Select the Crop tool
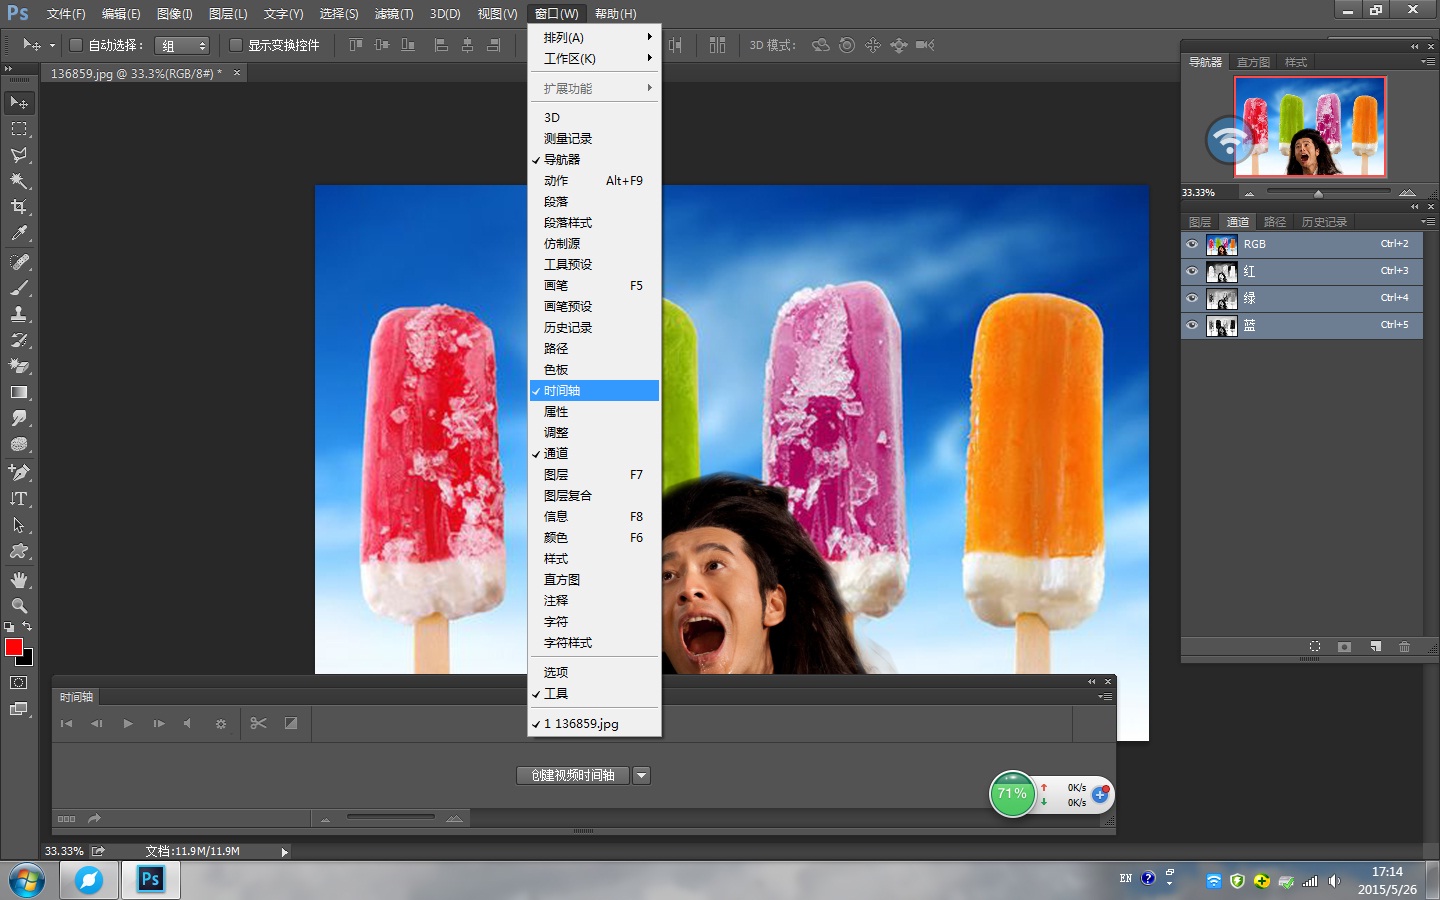This screenshot has width=1440, height=900. [19, 207]
